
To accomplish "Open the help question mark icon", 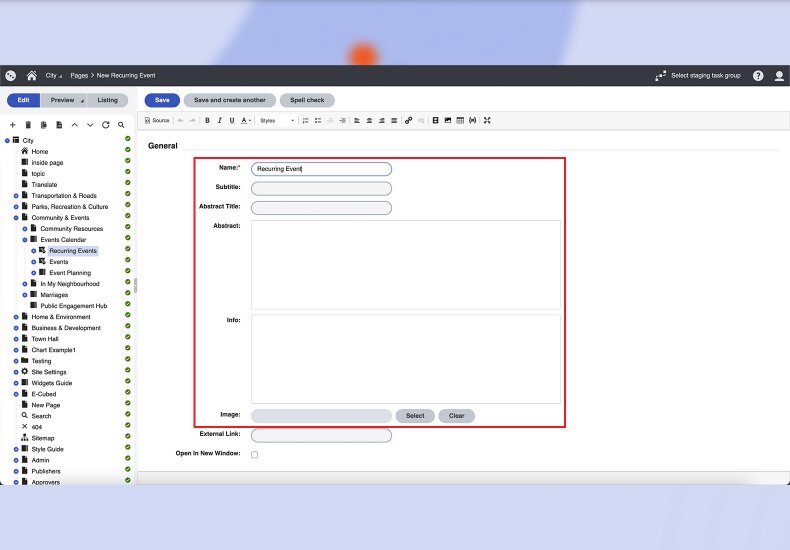I will [758, 76].
